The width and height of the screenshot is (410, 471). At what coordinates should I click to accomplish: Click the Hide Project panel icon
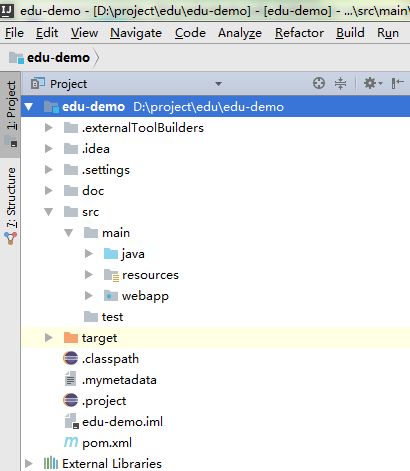(397, 83)
